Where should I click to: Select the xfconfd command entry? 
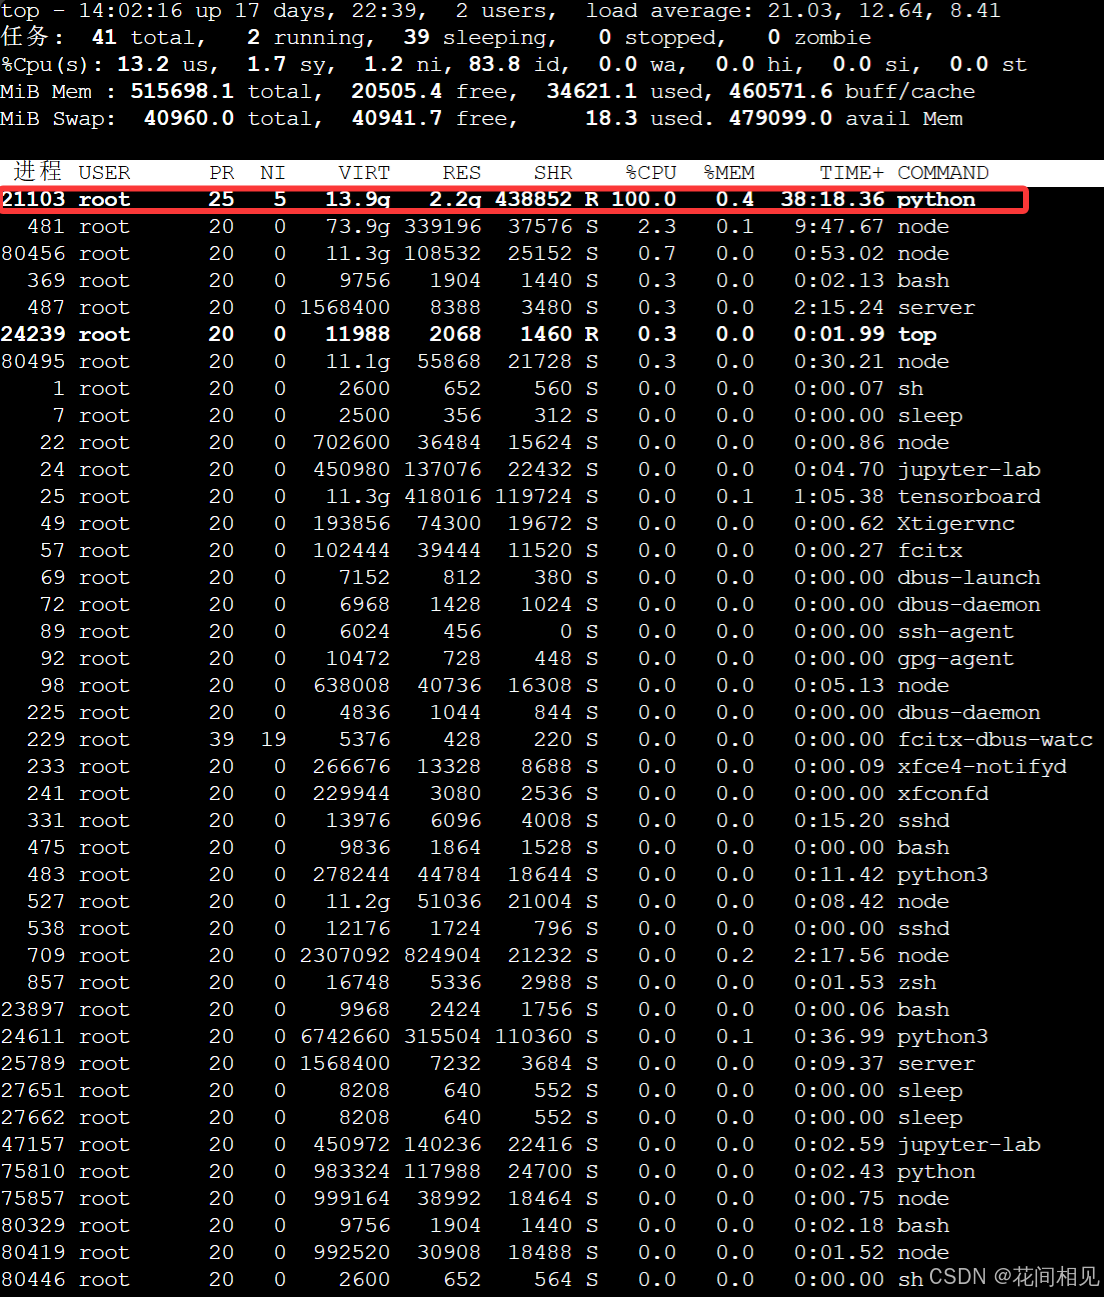tap(943, 793)
